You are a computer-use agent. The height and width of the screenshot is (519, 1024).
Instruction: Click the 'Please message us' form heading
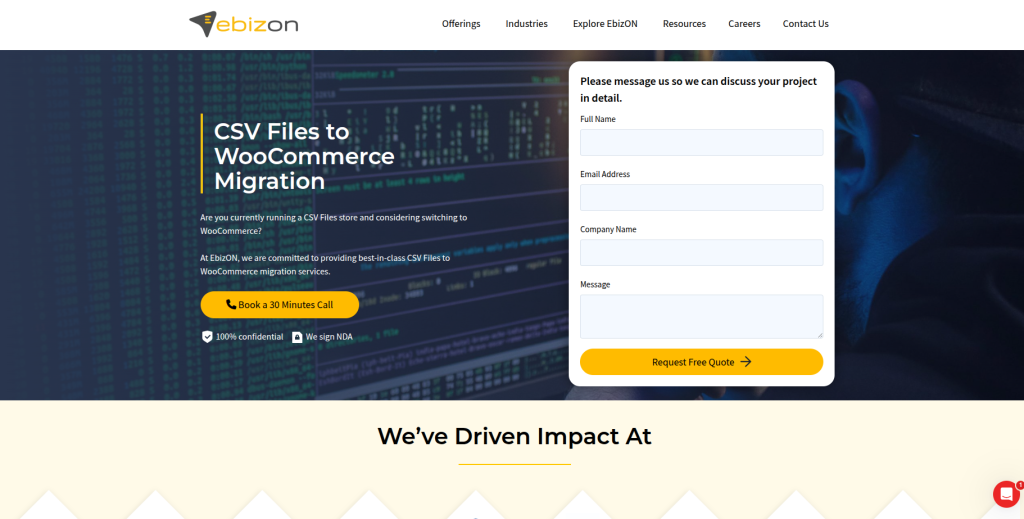[x=699, y=89]
